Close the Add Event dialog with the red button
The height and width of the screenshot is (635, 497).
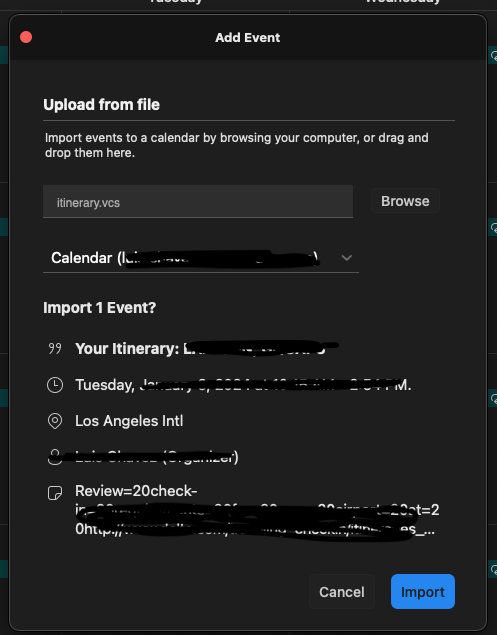[x=26, y=37]
